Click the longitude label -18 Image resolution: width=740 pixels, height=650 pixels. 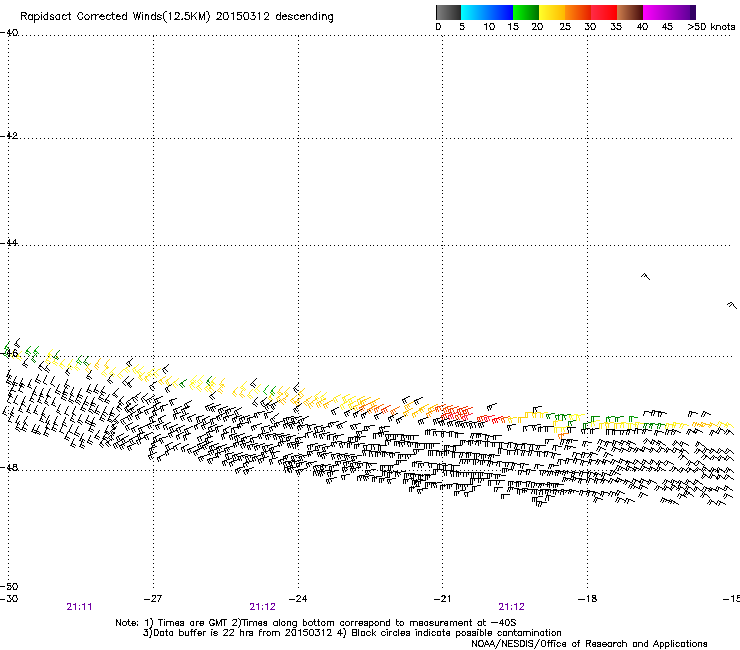point(588,599)
